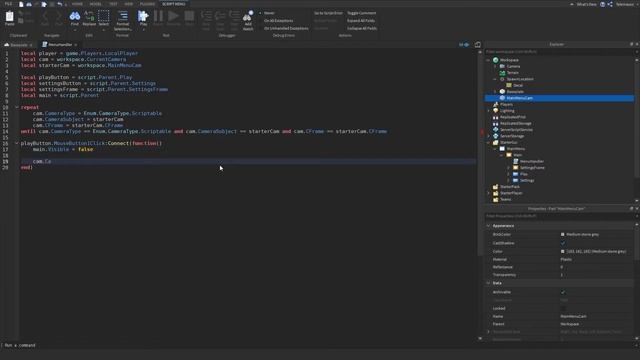The width and height of the screenshot is (640, 360).
Task: Click the Paste clipboard icon
Action: click(x=9, y=17)
